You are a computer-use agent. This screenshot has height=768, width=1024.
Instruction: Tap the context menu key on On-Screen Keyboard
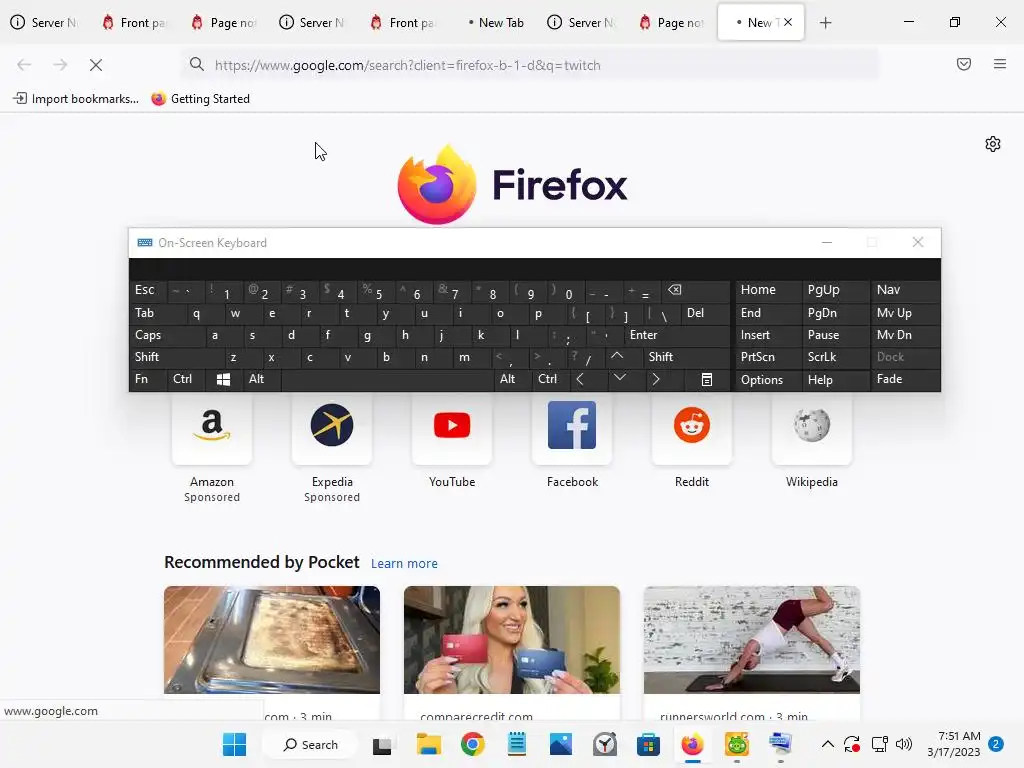pos(707,379)
